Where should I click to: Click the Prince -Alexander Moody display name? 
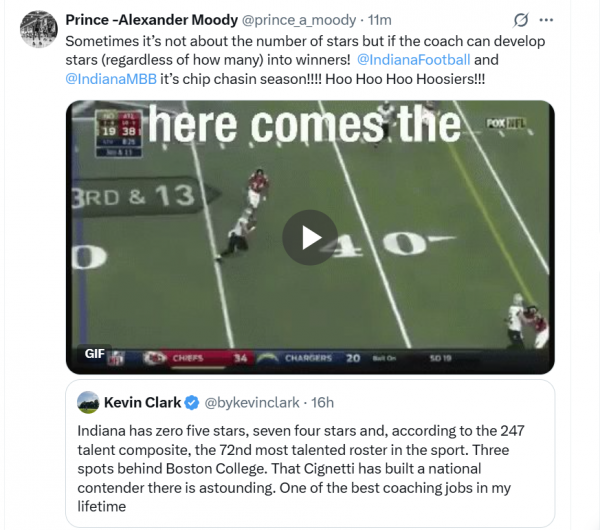coord(151,20)
